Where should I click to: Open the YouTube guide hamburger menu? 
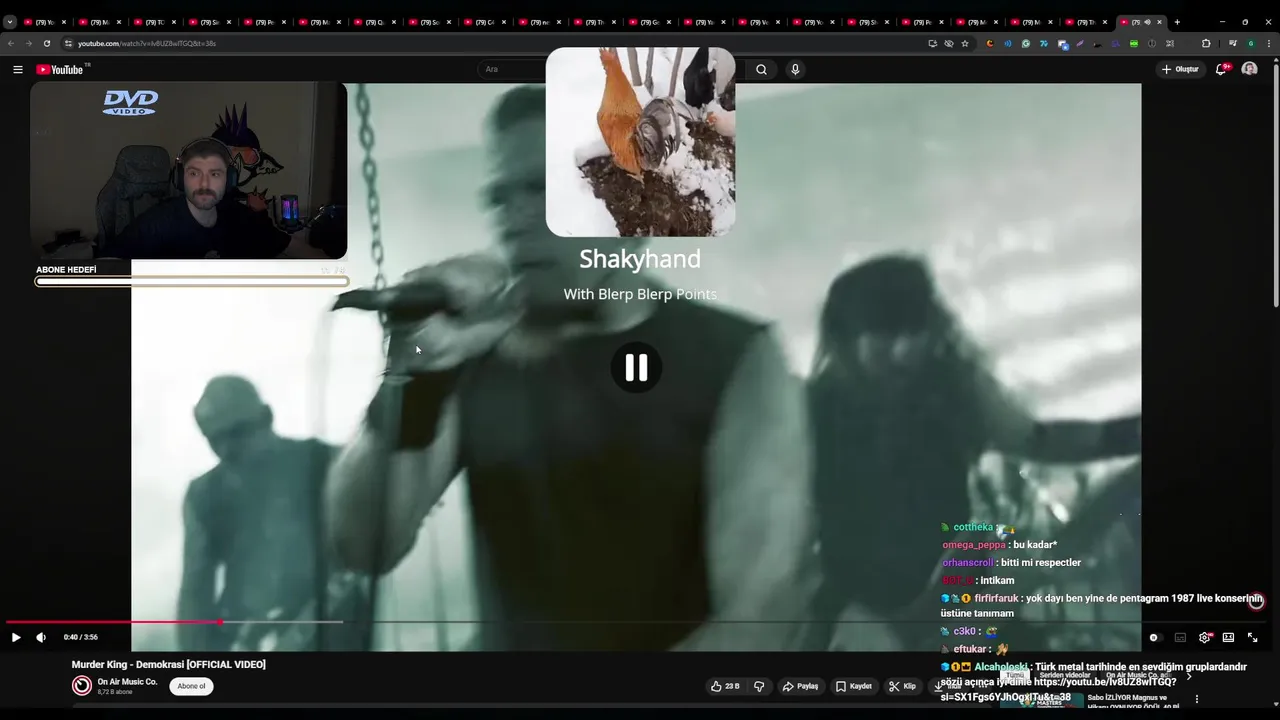17,69
